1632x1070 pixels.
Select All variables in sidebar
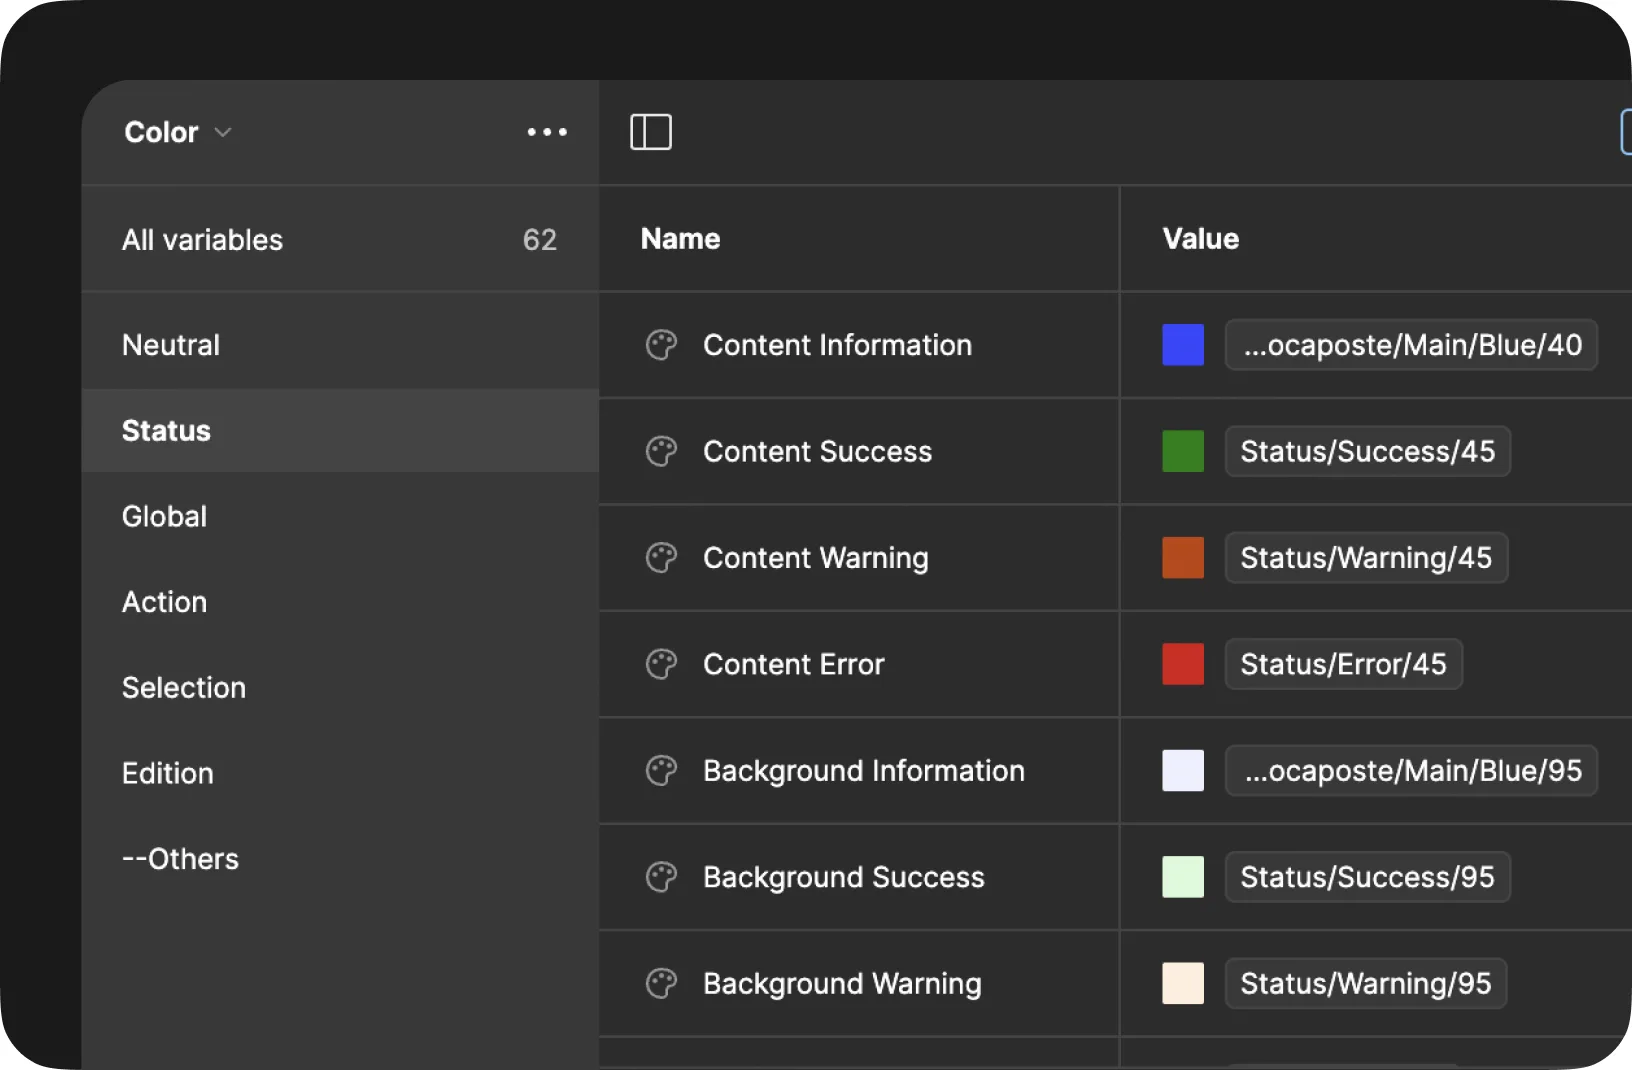[340, 239]
